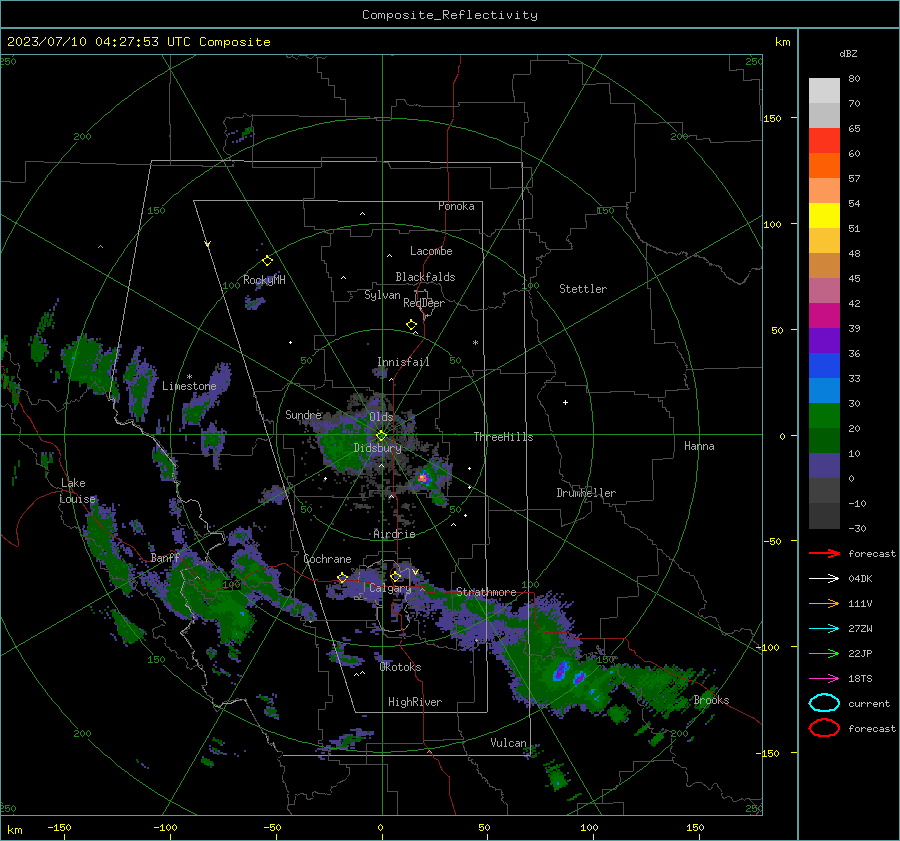Viewport: 900px width, 841px height.
Task: Click the Sundre city label
Action: pos(303,414)
